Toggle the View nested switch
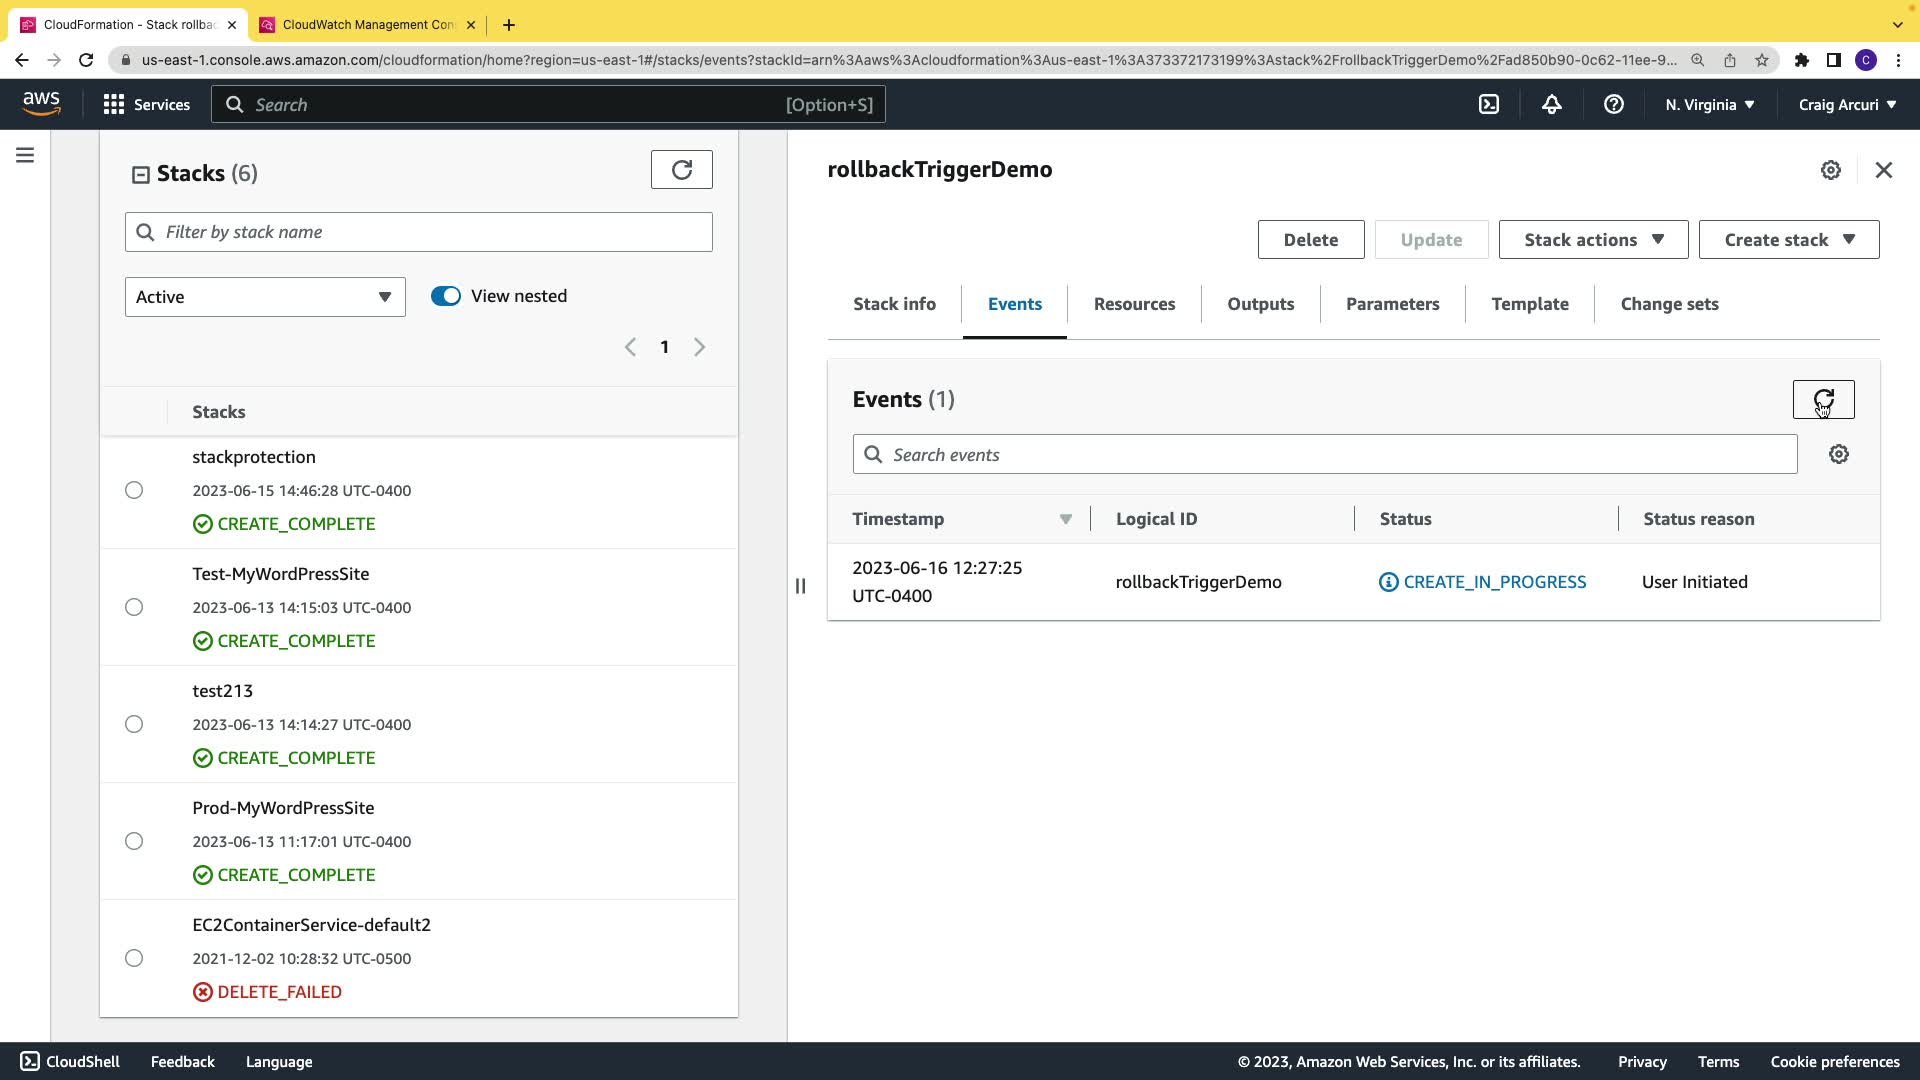1920x1080 pixels. pos(446,296)
